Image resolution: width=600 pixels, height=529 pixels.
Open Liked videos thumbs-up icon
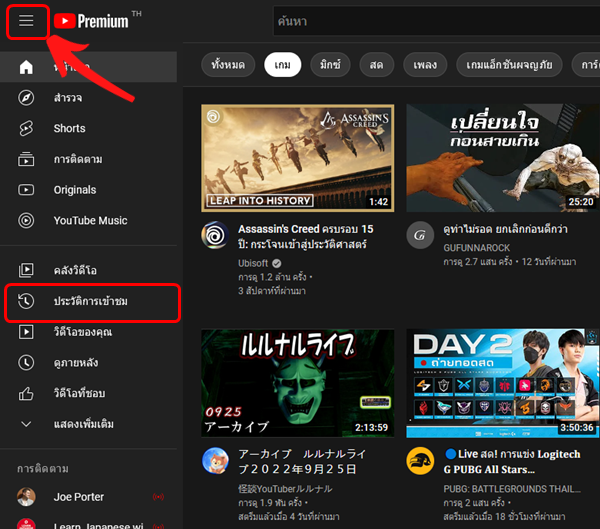[x=26, y=393]
